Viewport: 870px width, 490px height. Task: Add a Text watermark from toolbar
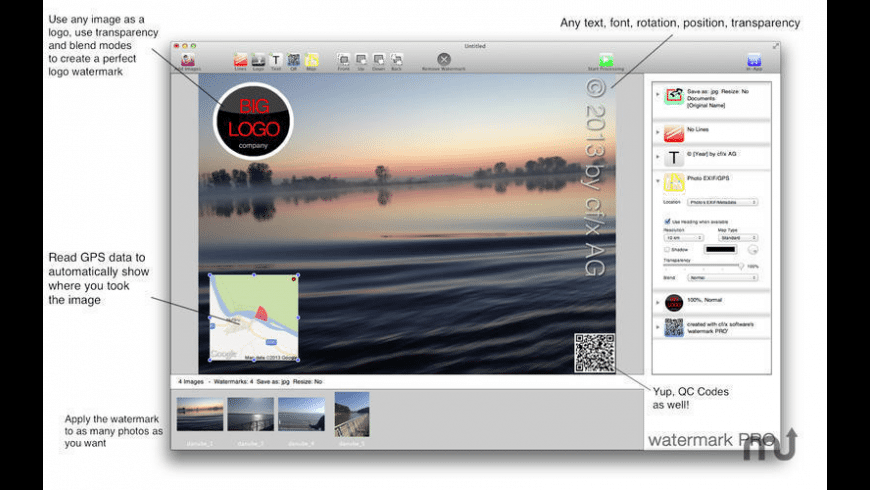(276, 60)
